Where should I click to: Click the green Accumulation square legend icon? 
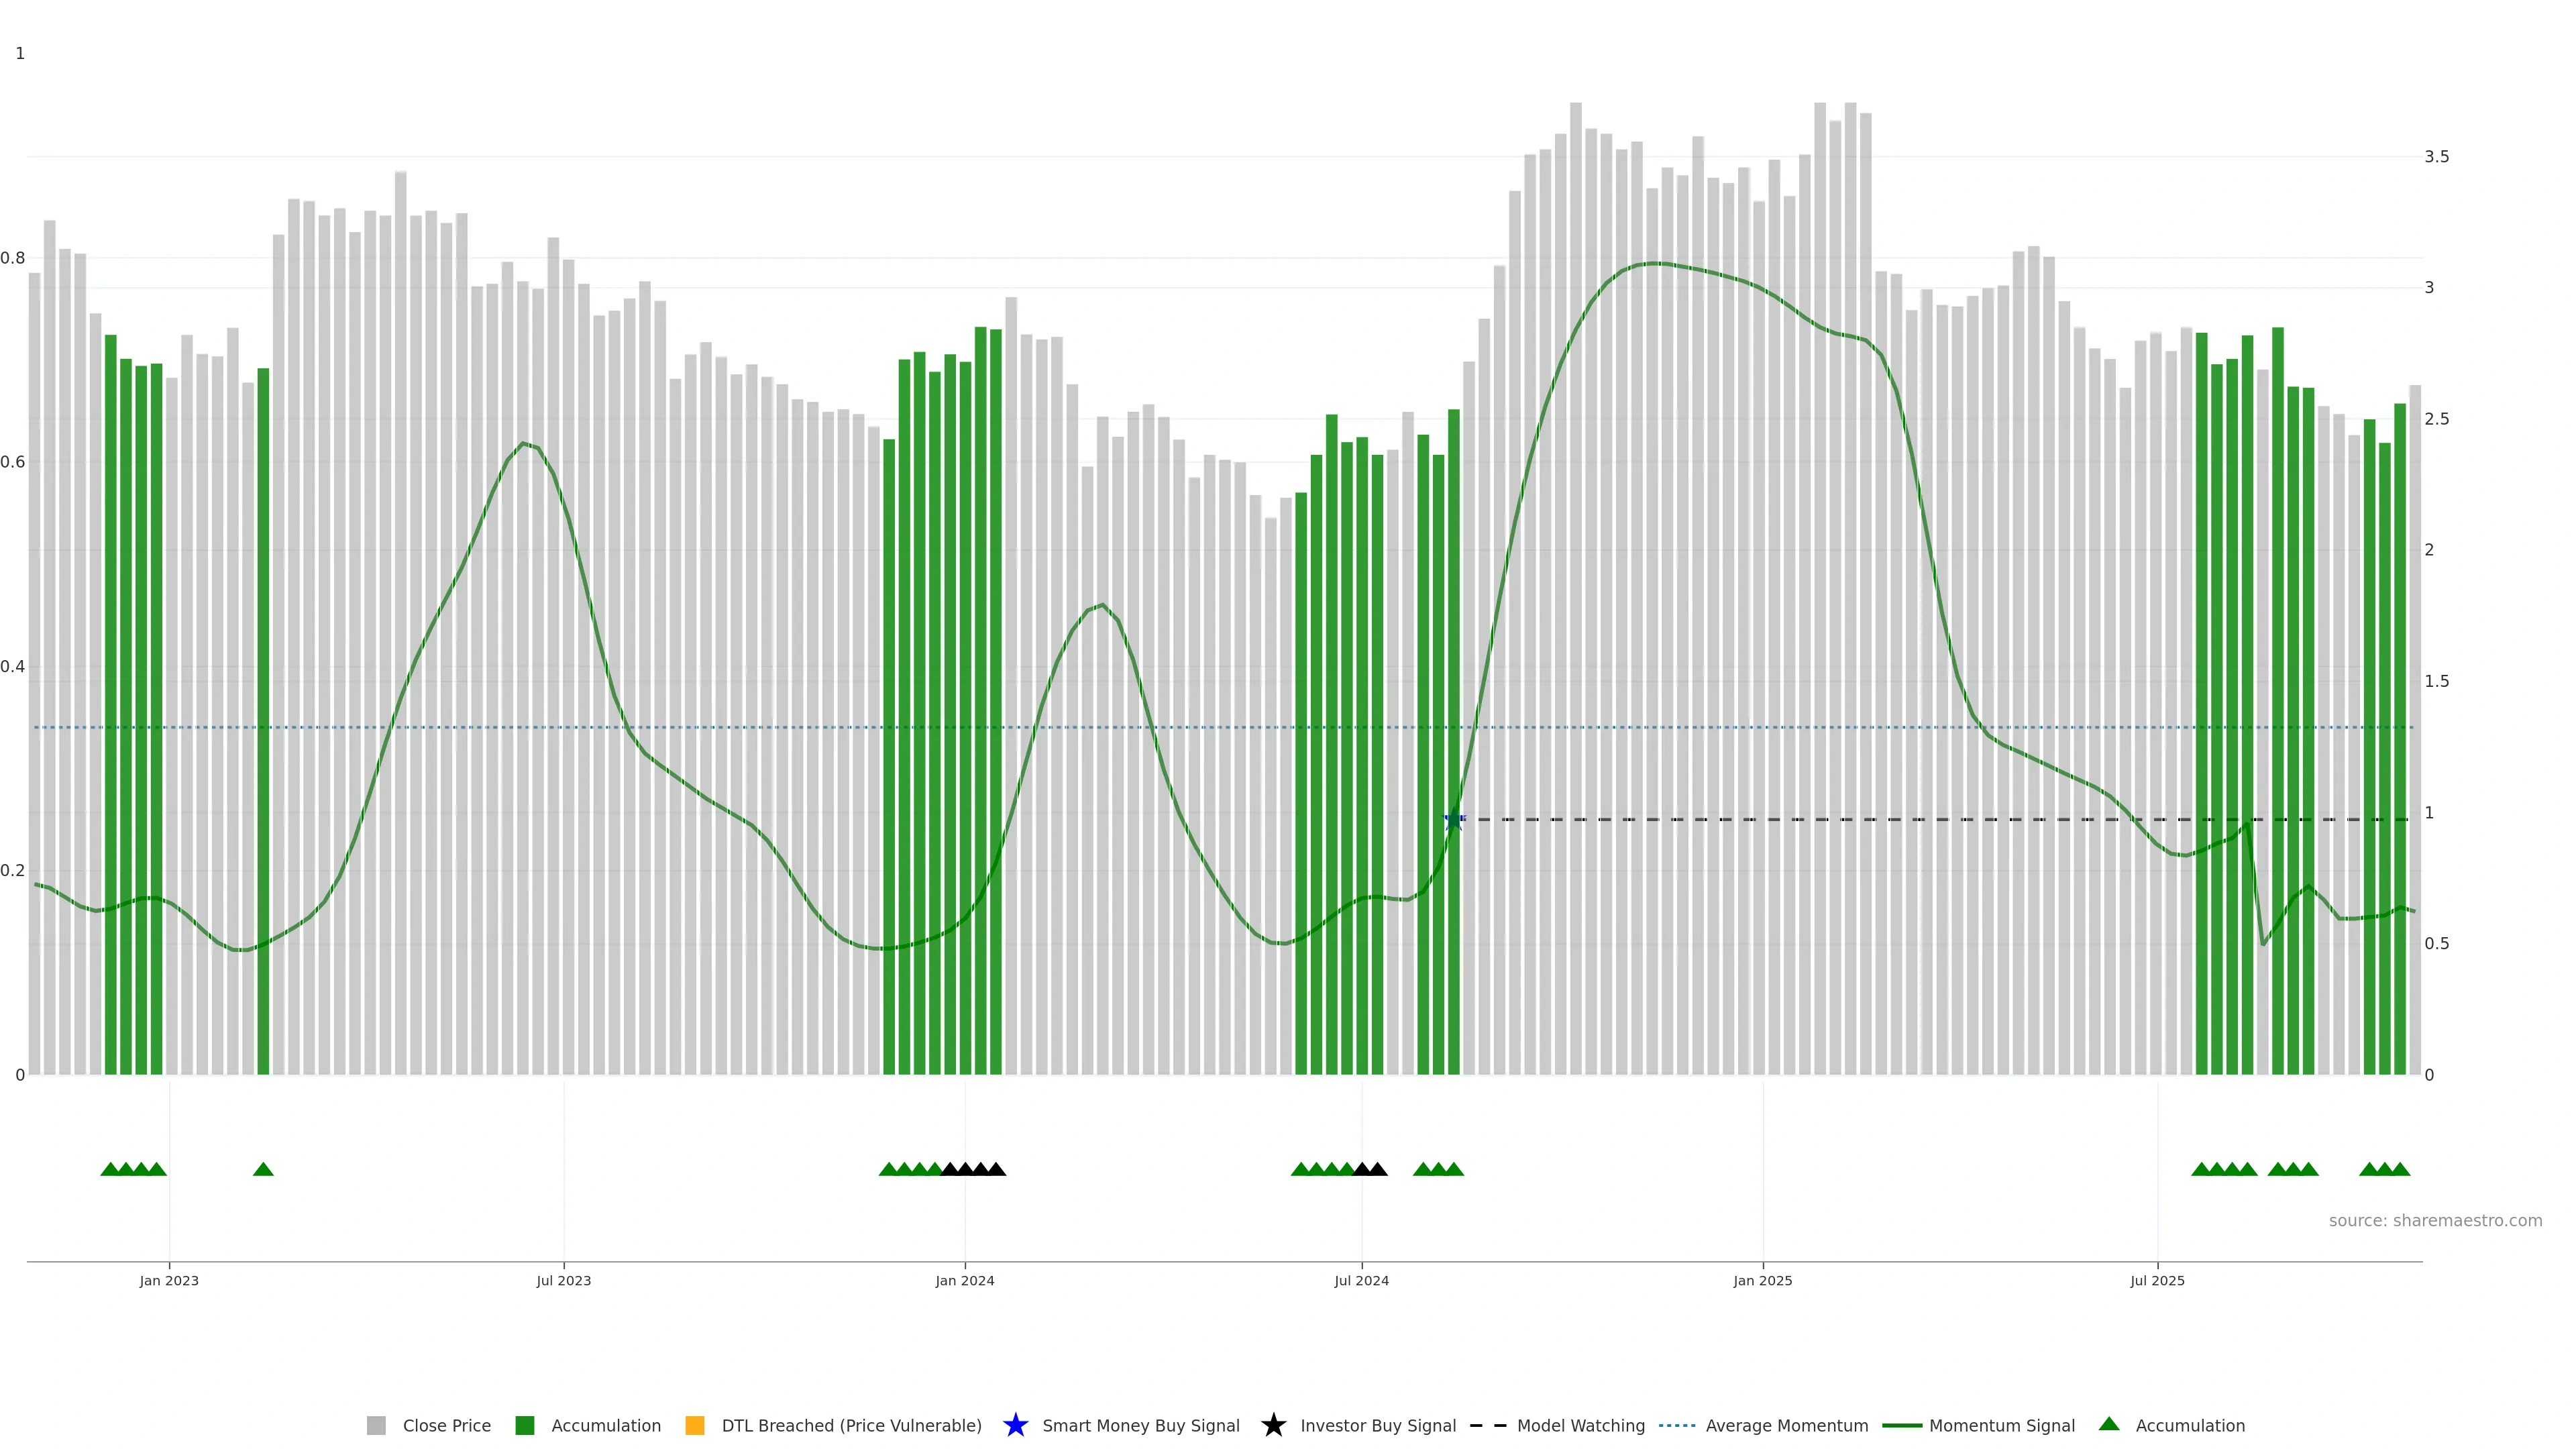pos(524,1425)
